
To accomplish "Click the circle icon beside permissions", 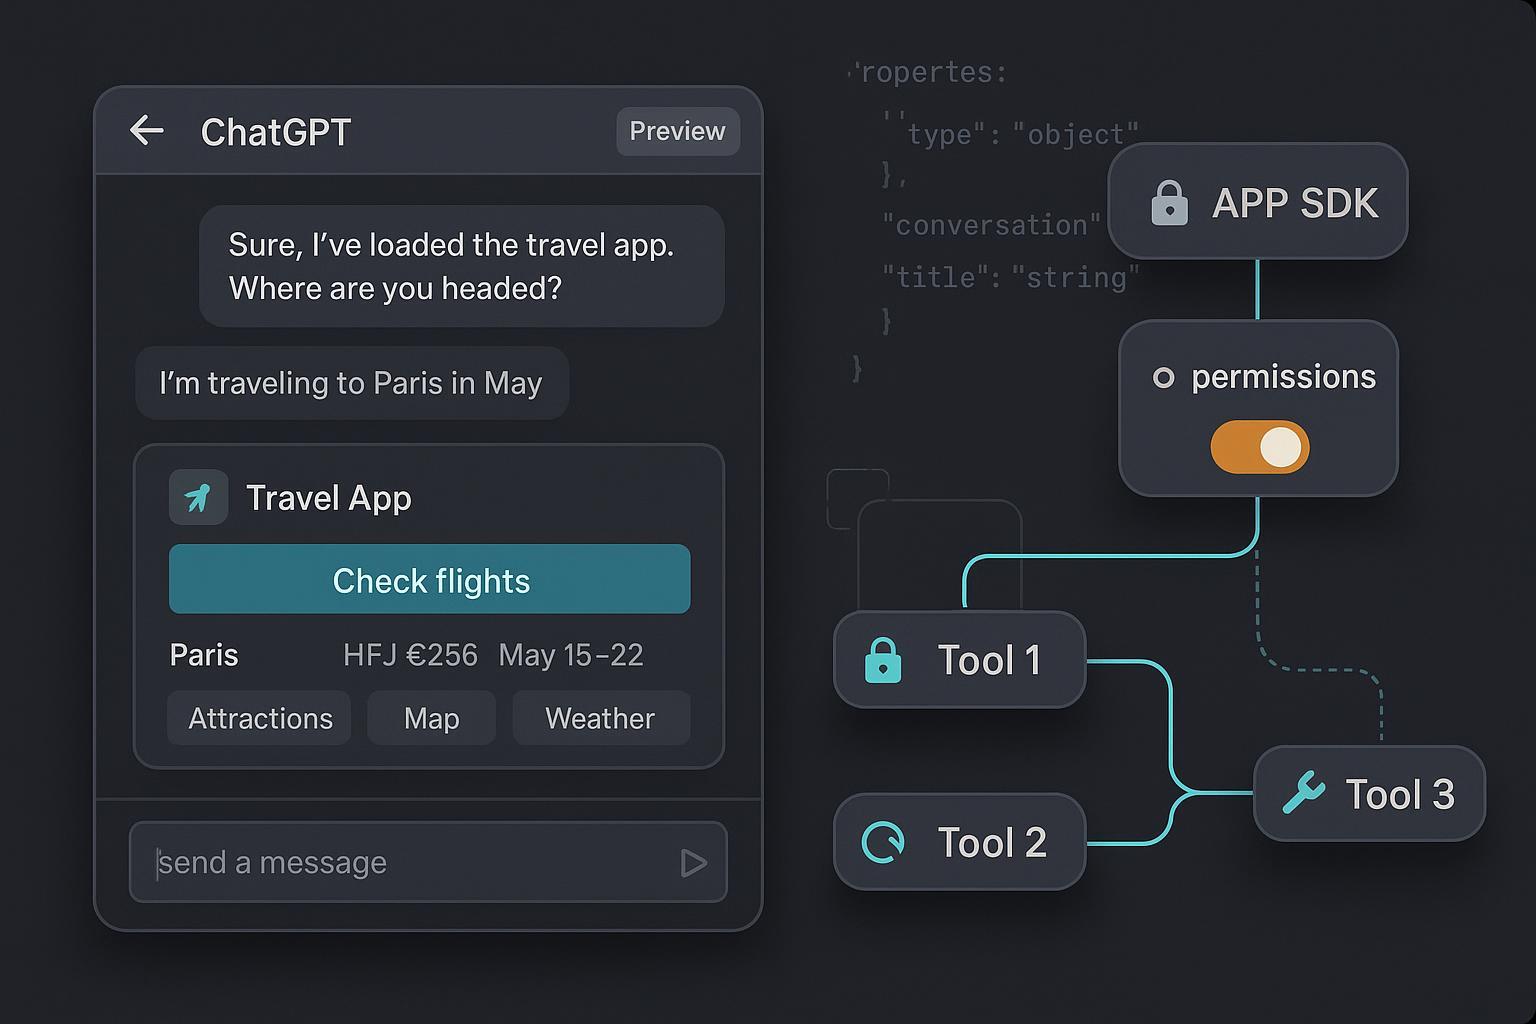I will (1163, 378).
